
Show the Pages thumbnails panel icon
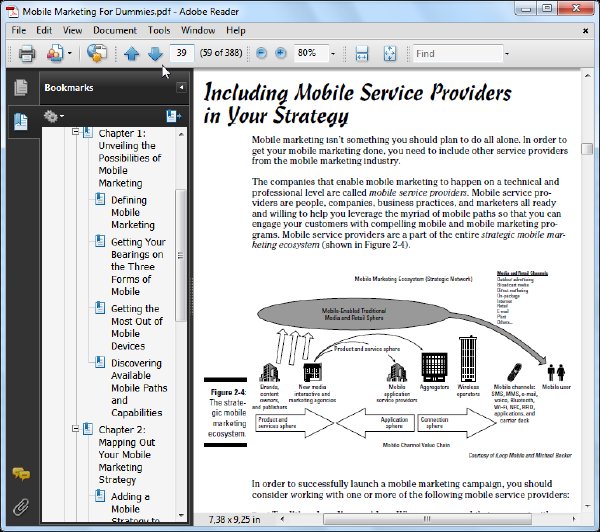click(x=21, y=87)
